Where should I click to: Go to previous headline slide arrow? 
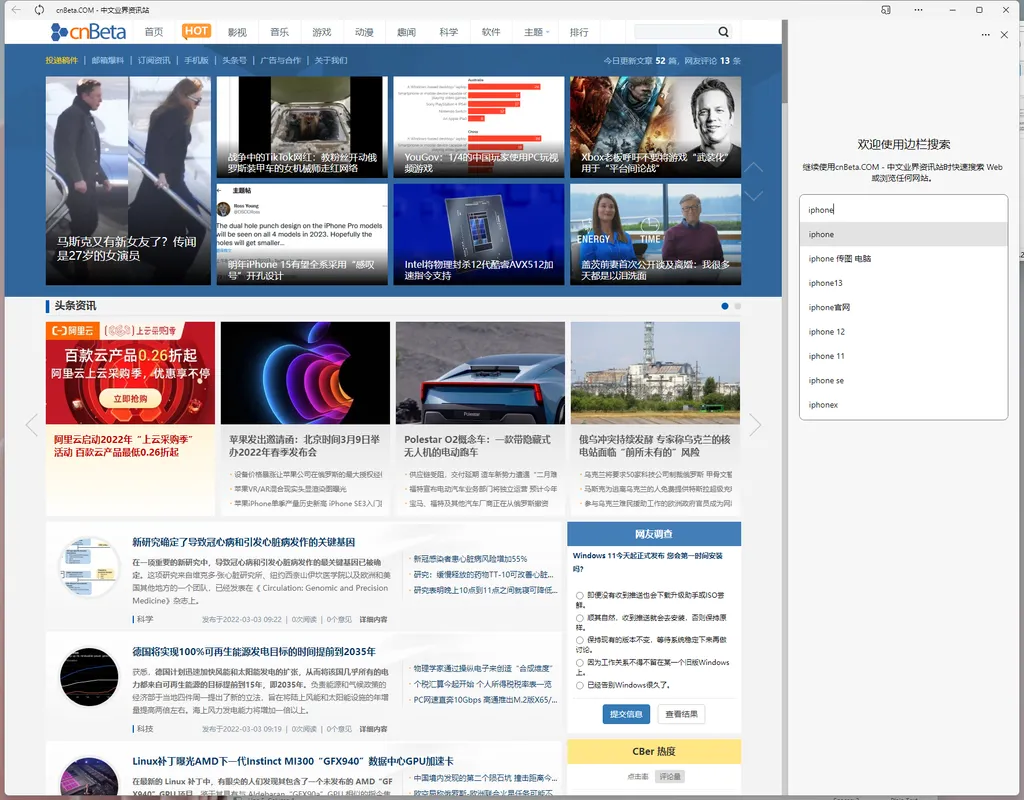point(31,425)
